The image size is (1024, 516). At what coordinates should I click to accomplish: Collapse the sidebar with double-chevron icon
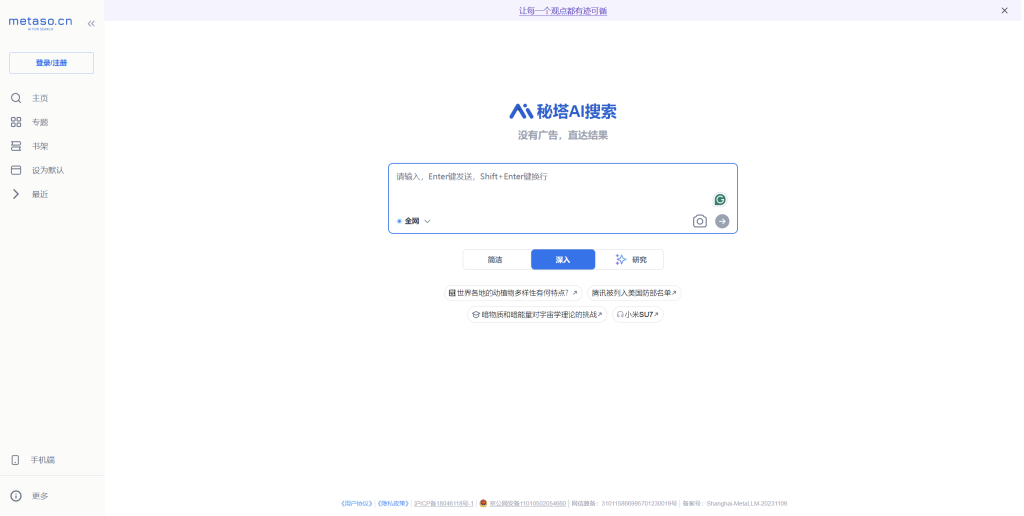(x=91, y=24)
